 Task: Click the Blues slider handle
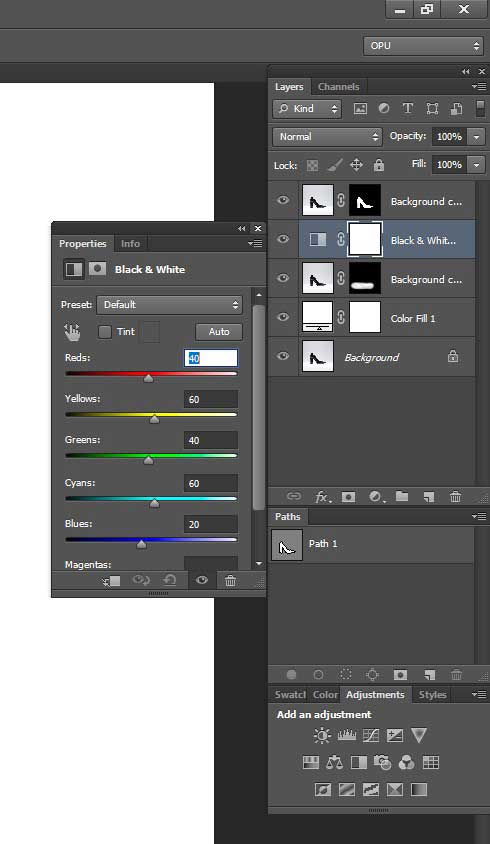pyautogui.click(x=142, y=544)
